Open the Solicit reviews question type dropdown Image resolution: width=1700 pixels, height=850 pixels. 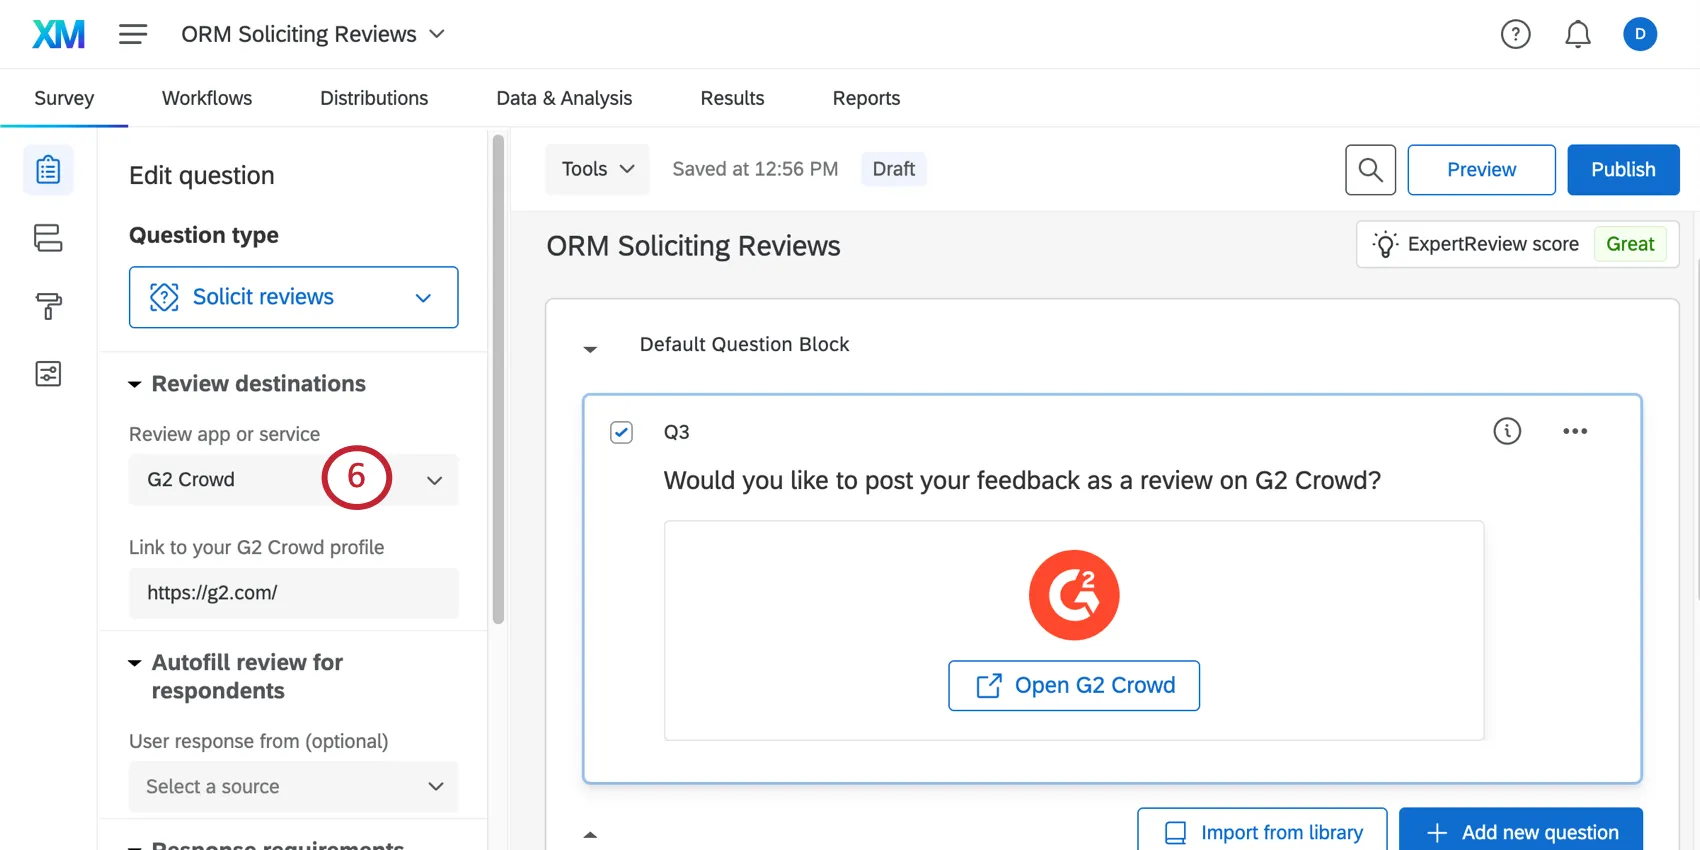293,297
